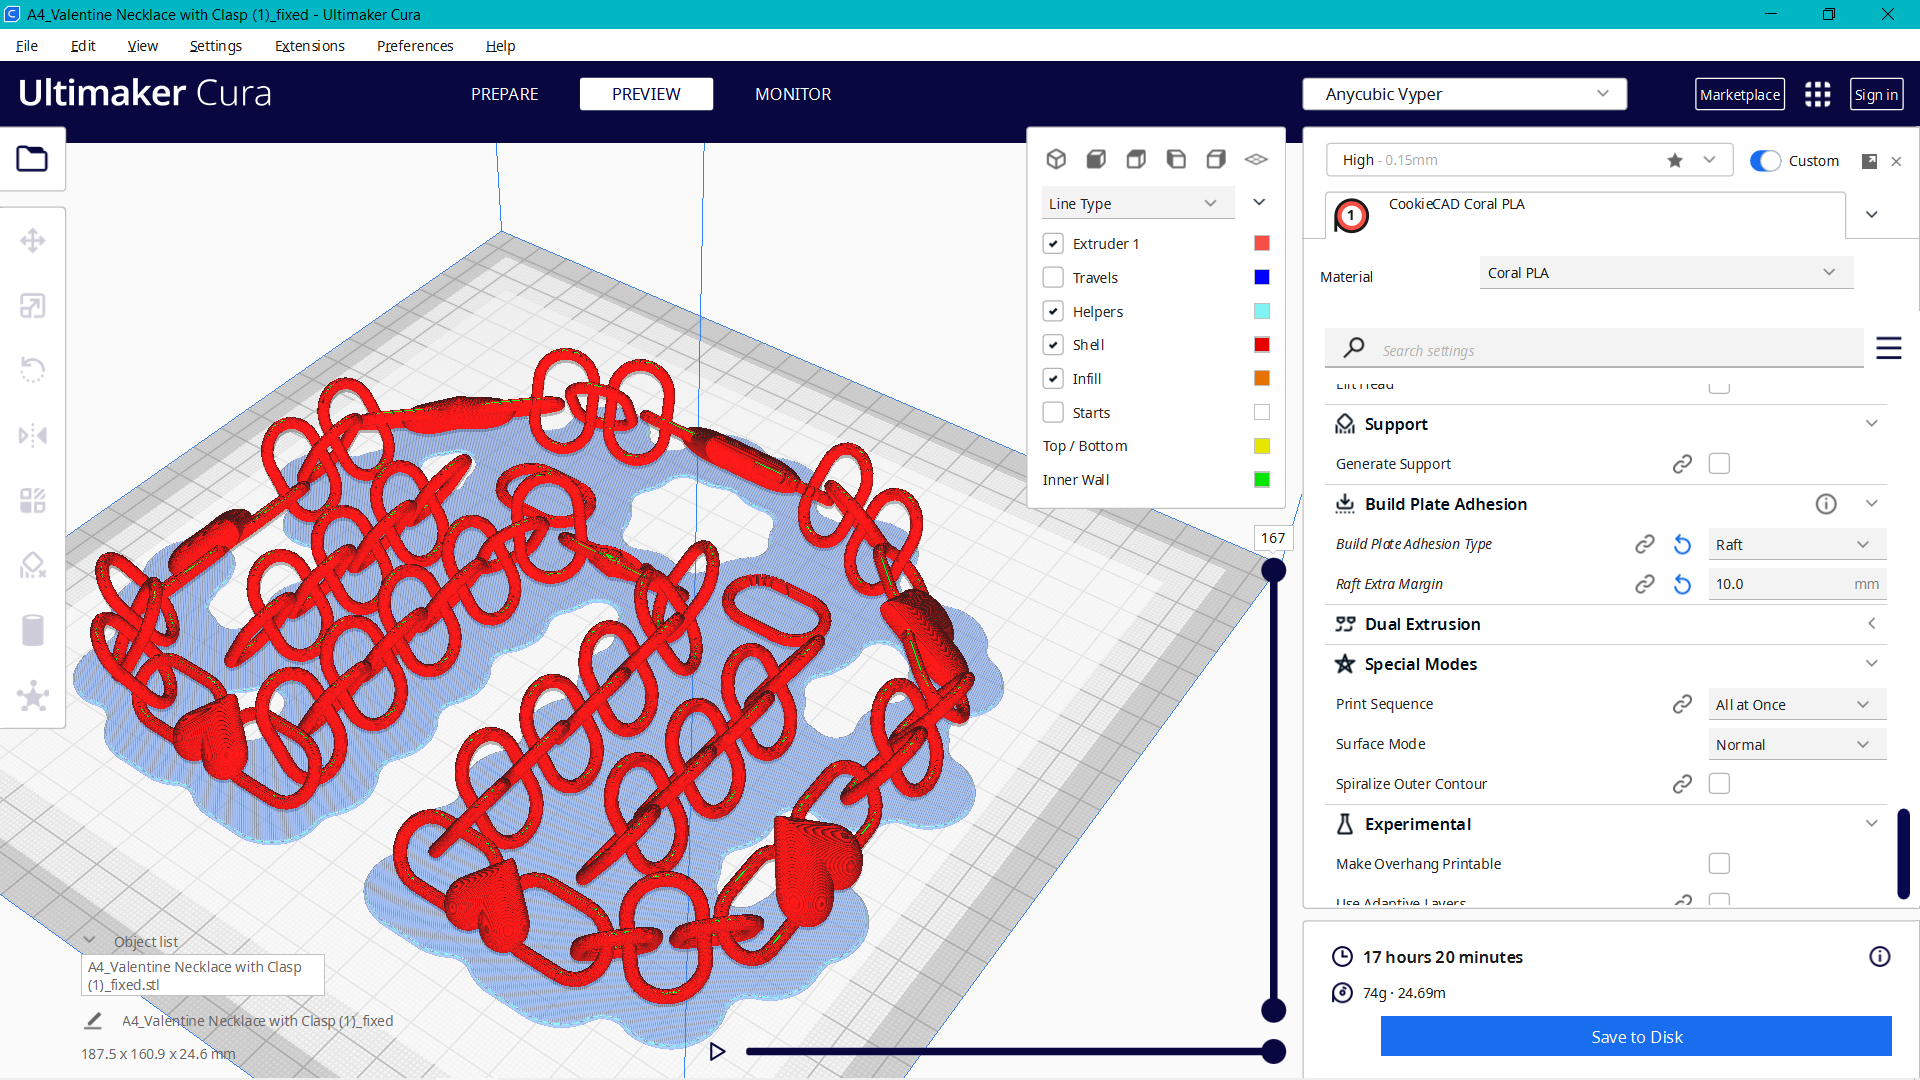Uncheck the Helpers line type
The image size is (1920, 1080).
[x=1053, y=311]
